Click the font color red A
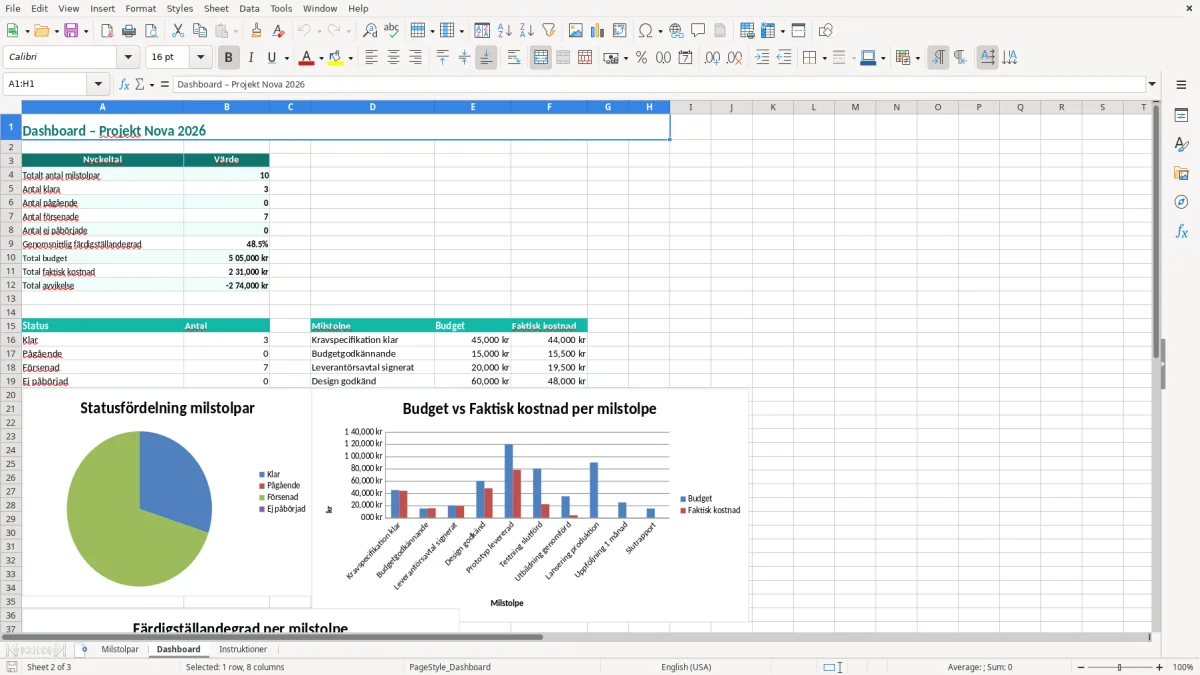Viewport: 1200px width, 675px height. coord(306,58)
